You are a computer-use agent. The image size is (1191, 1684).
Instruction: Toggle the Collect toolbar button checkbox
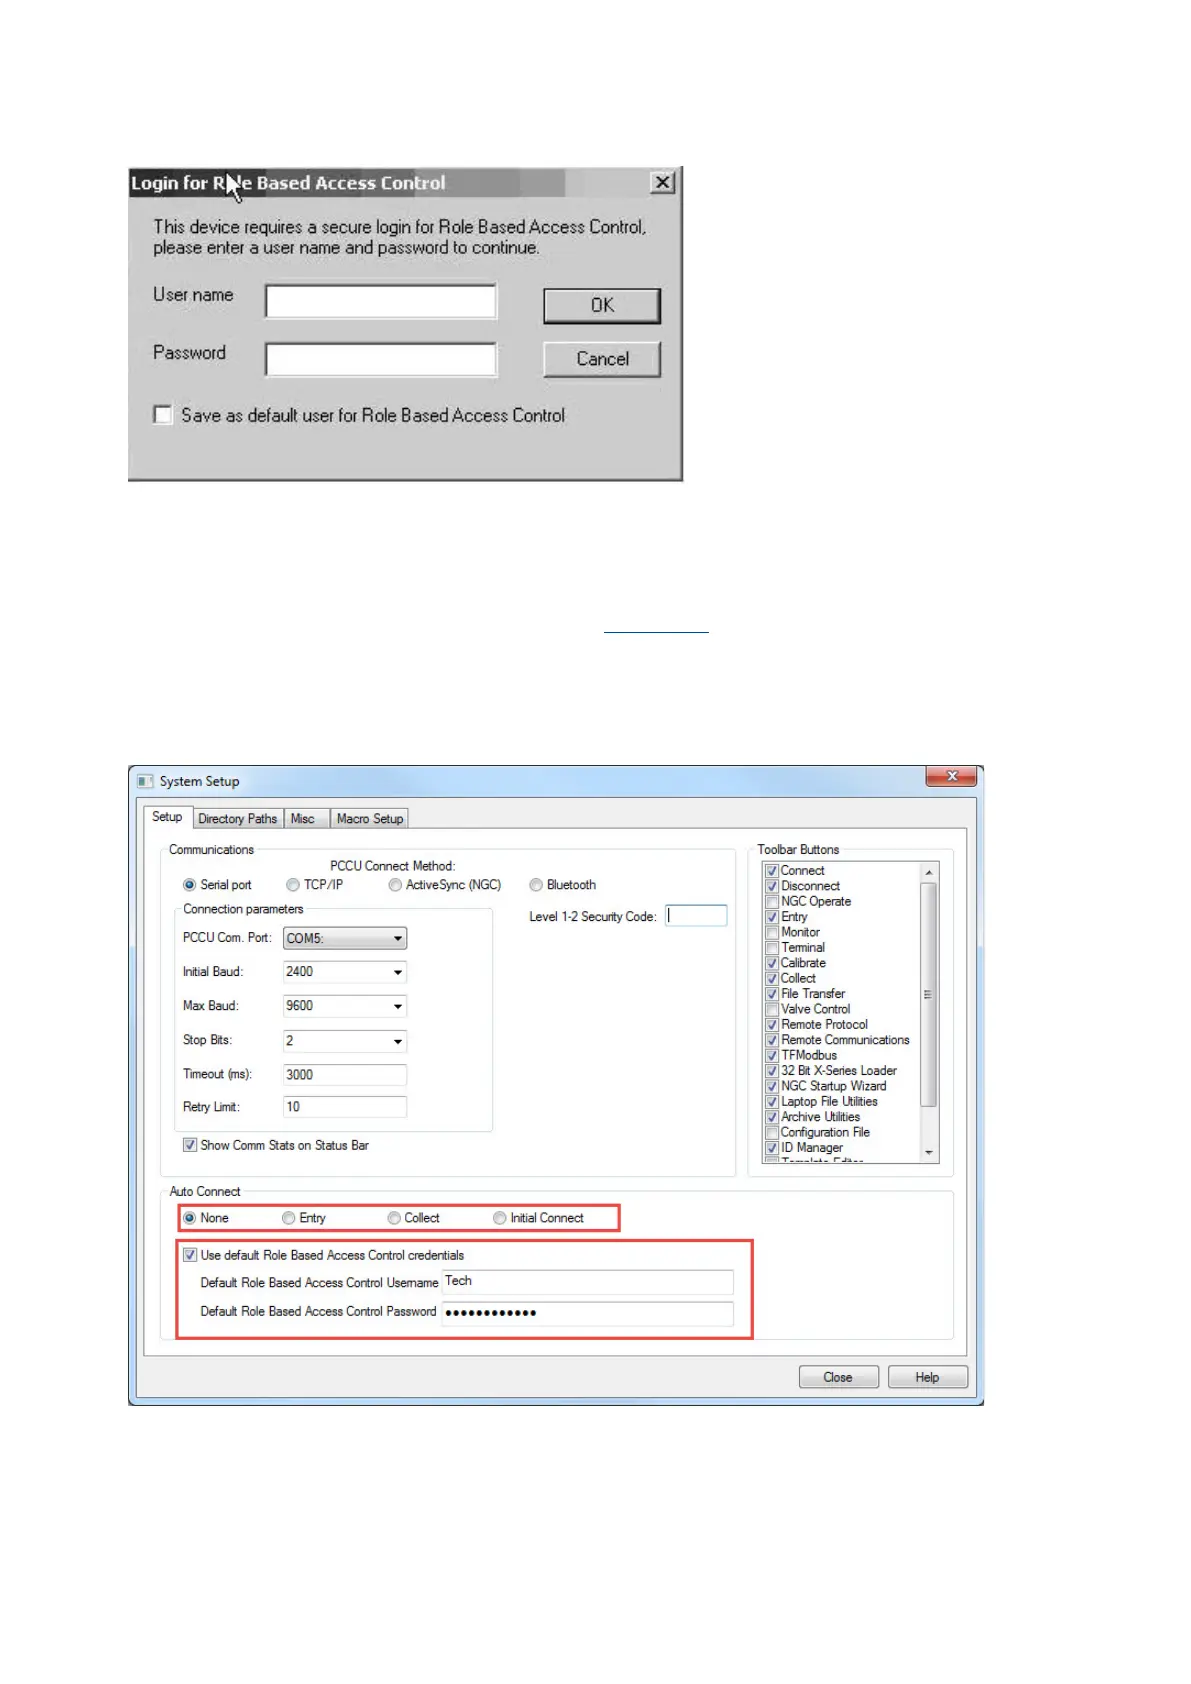click(772, 979)
